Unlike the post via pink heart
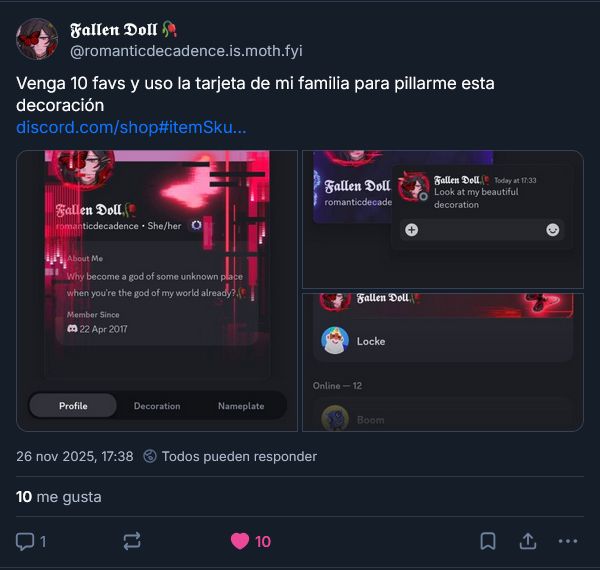The height and width of the screenshot is (570, 600). 240,541
